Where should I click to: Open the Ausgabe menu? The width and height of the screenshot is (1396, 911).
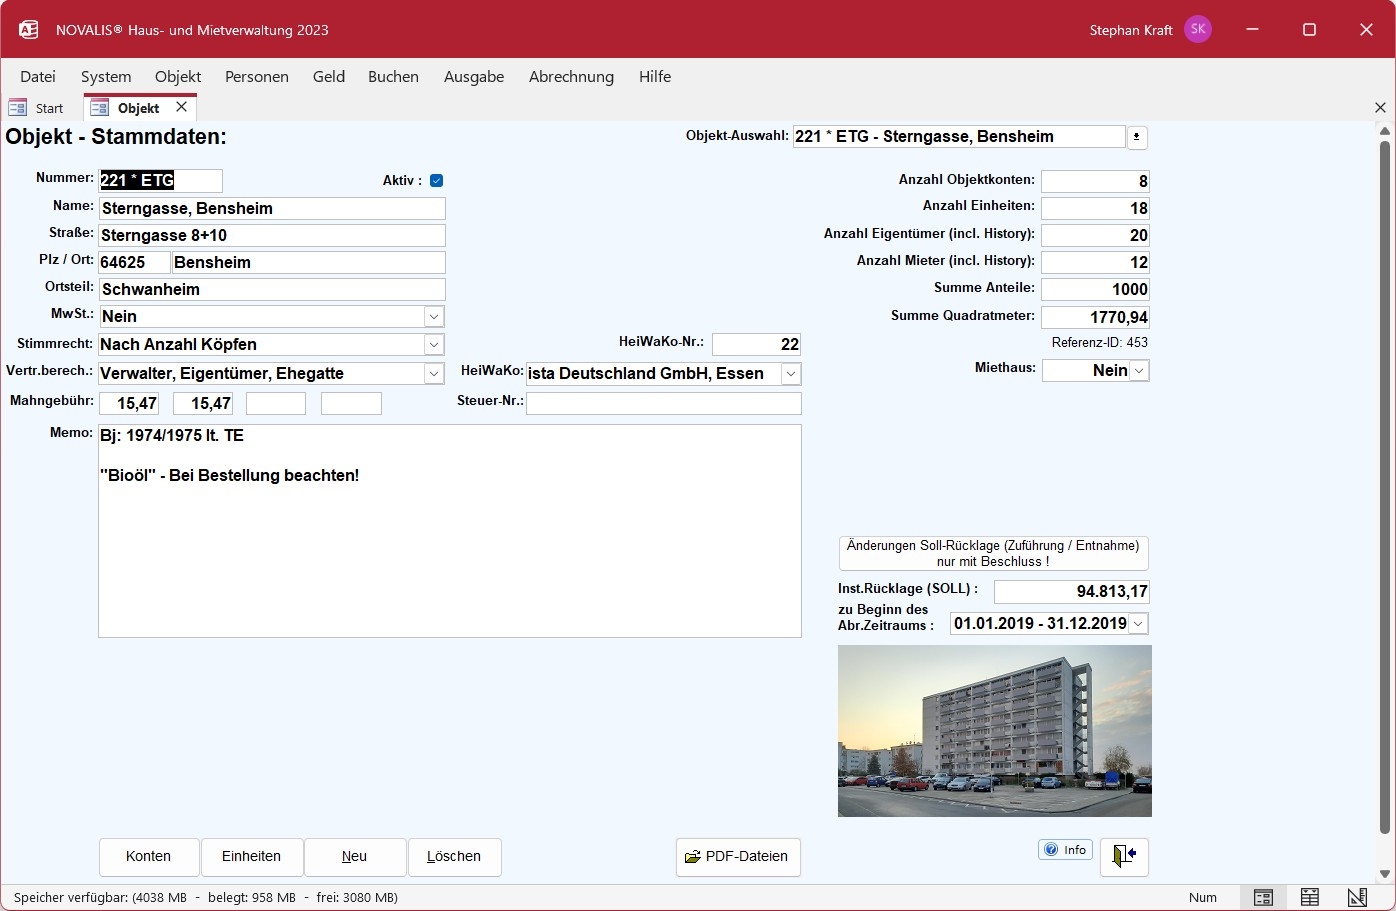(x=474, y=76)
